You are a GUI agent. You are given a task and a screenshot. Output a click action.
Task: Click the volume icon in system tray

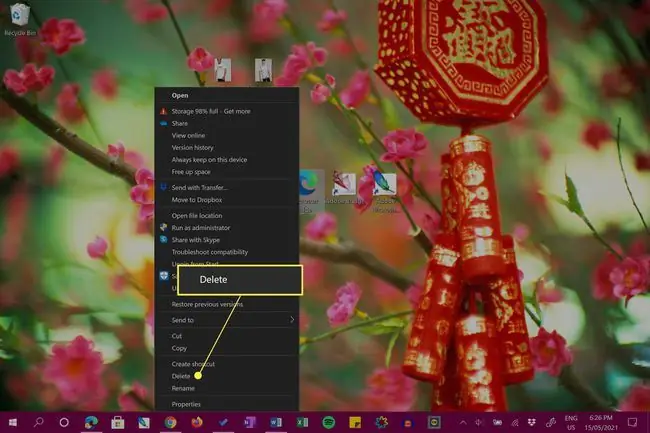(x=480, y=422)
